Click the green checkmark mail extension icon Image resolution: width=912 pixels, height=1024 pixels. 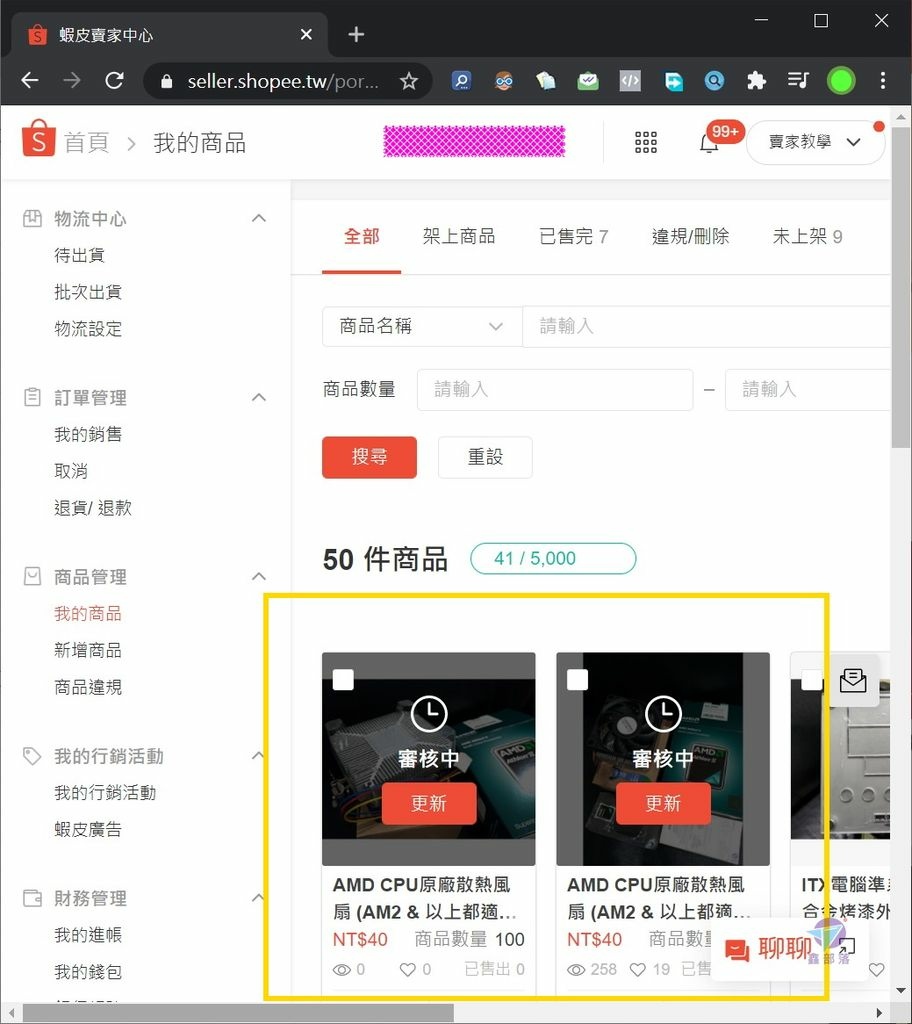point(588,81)
